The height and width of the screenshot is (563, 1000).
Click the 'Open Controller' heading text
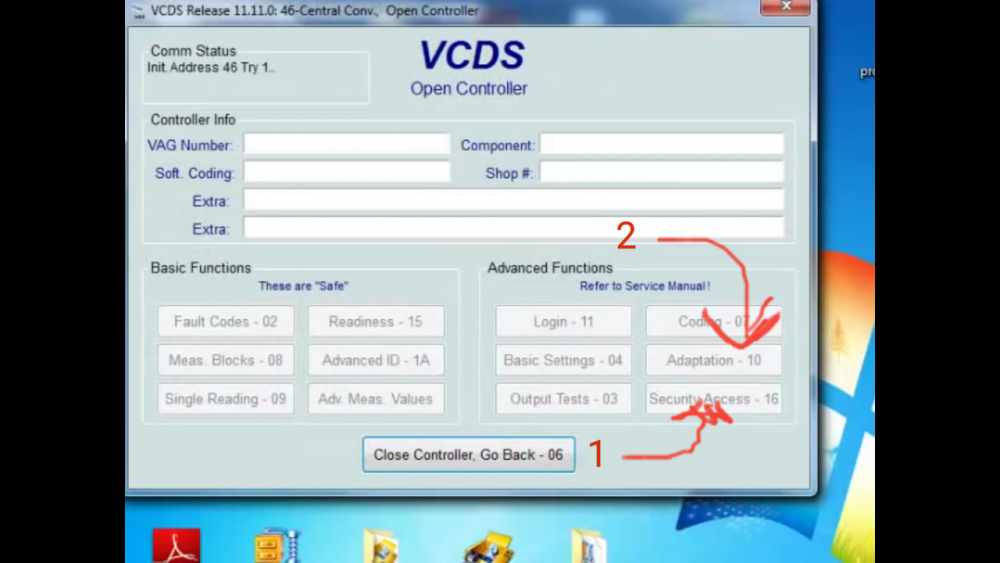[x=469, y=89]
